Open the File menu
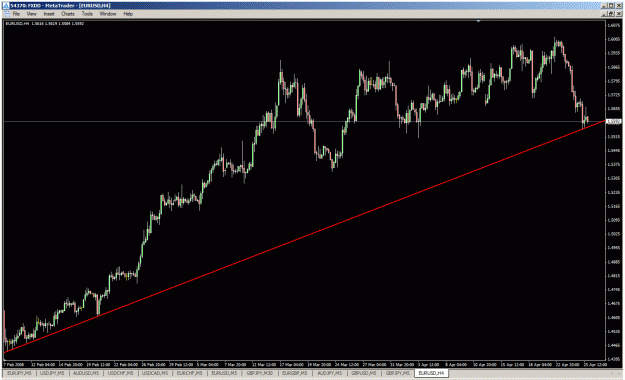Screen dimensions: 625x380 (x=16, y=14)
